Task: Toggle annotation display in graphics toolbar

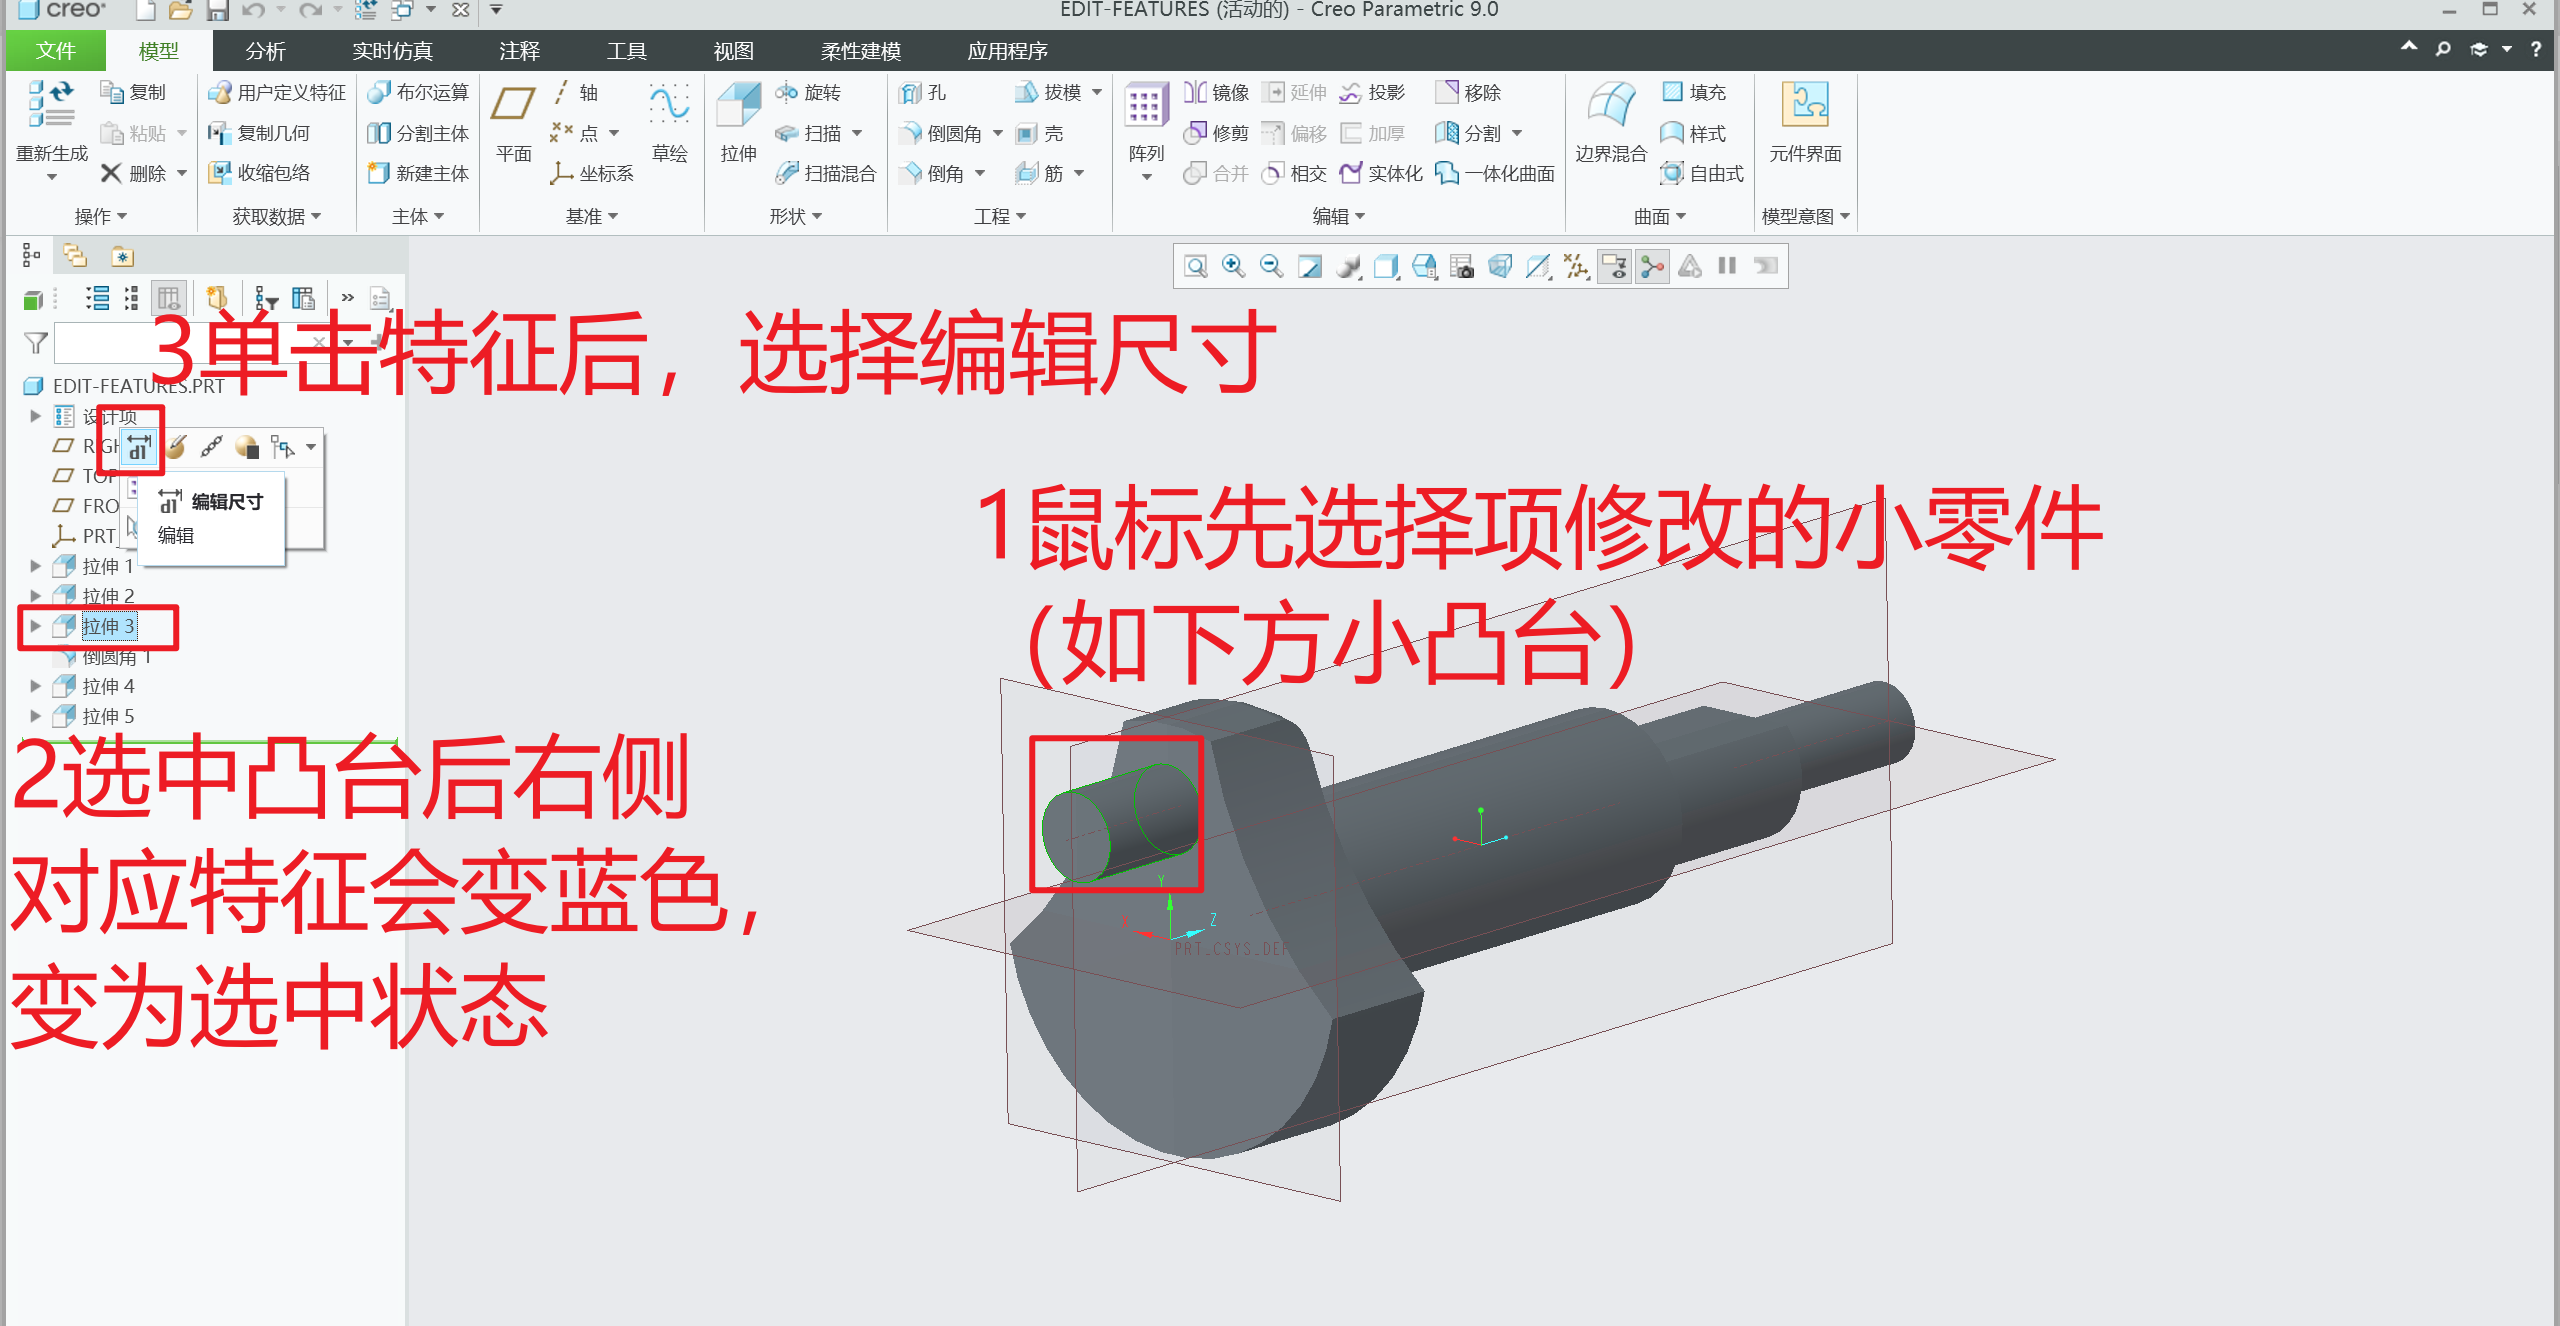Action: coord(1614,267)
